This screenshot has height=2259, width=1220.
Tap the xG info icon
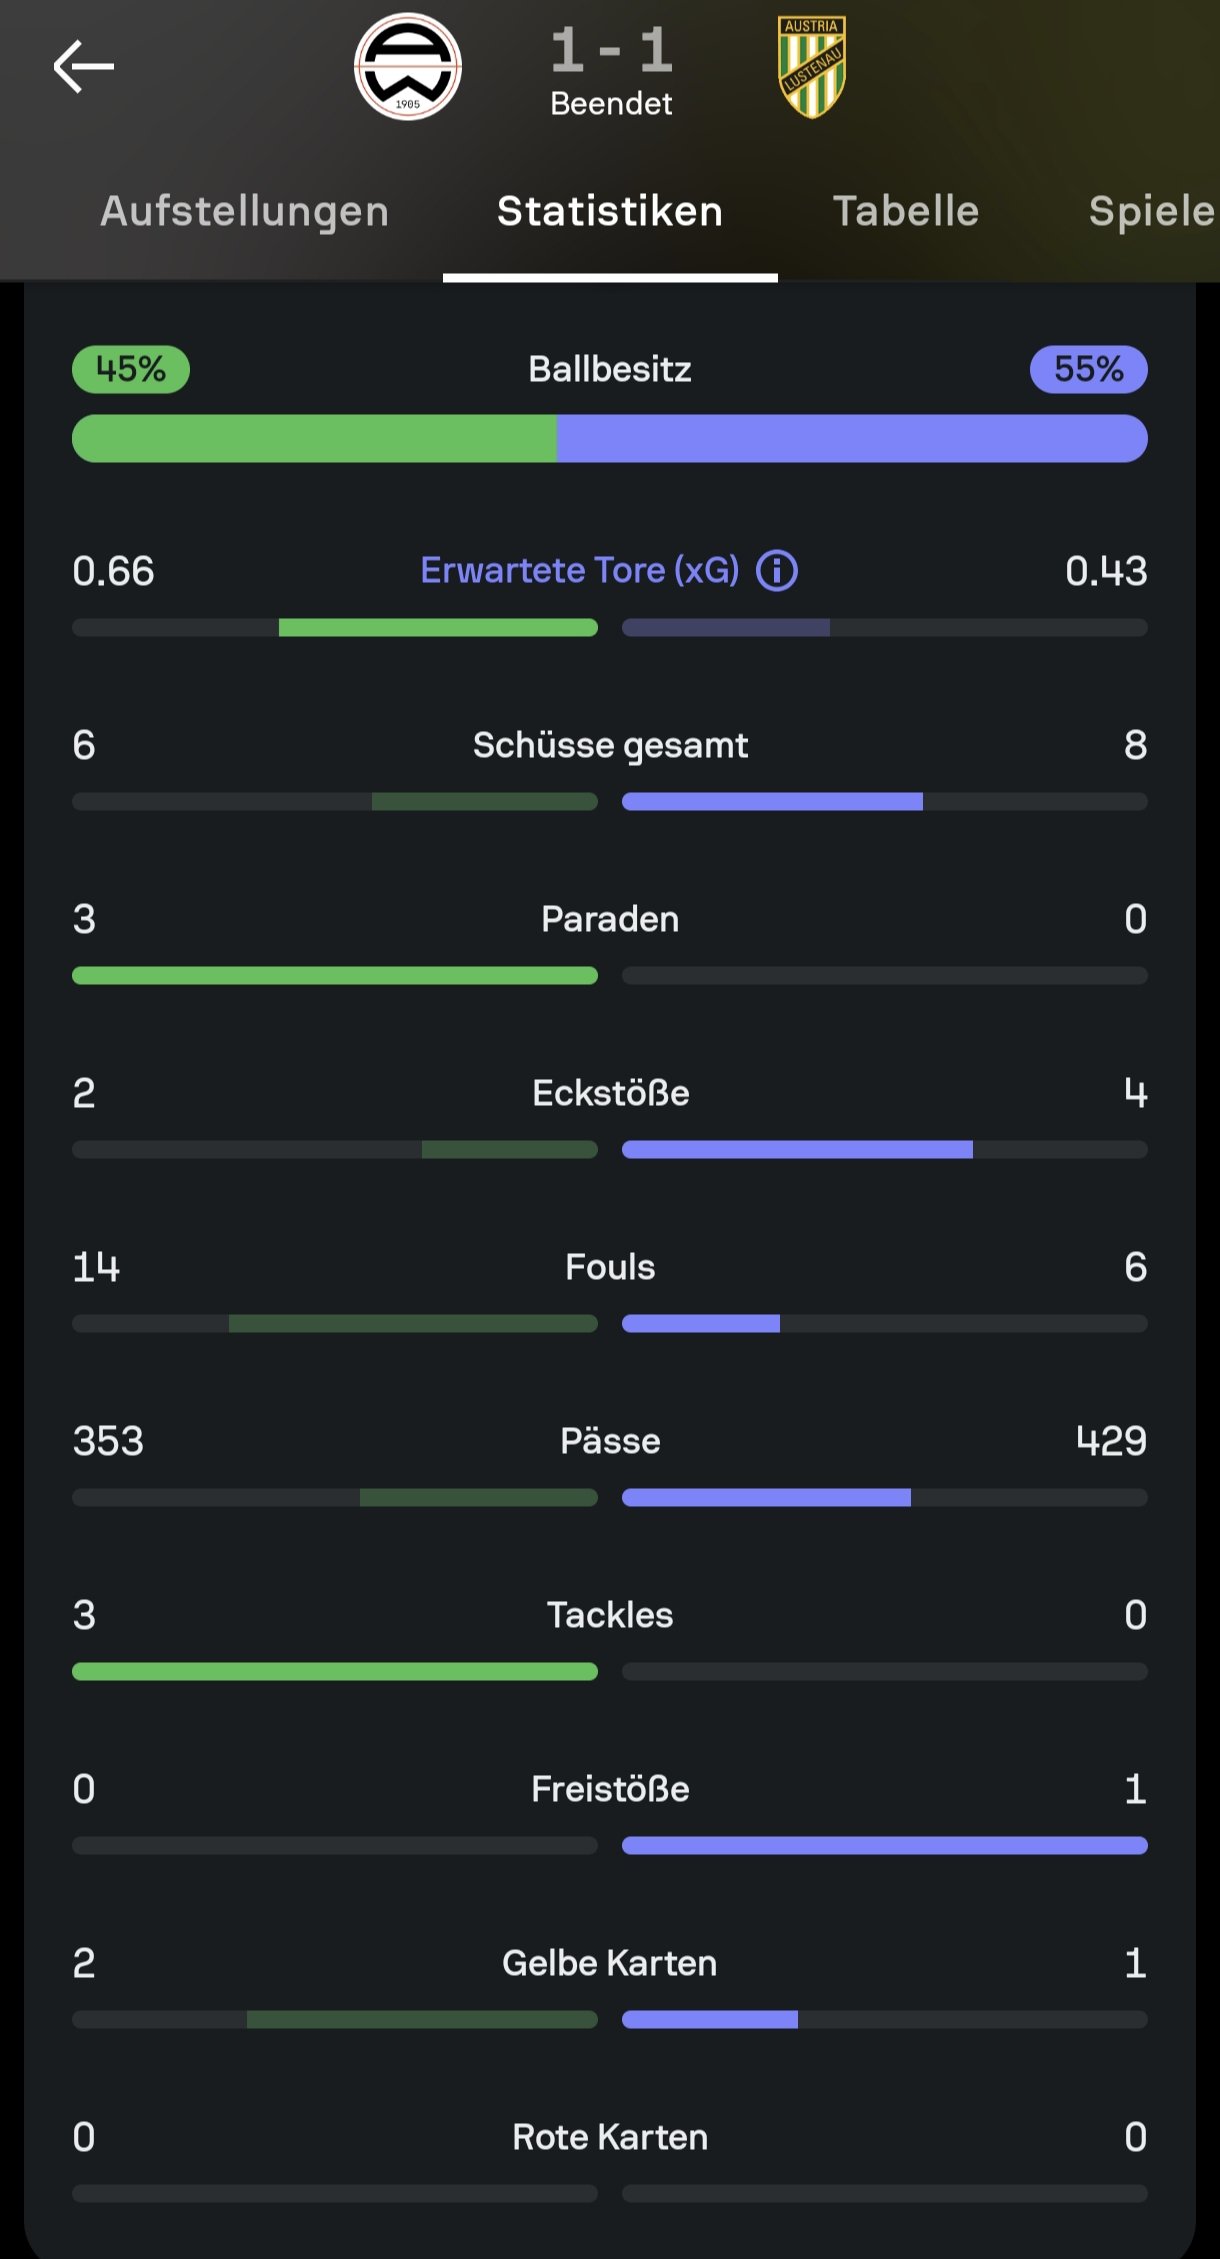pyautogui.click(x=777, y=571)
